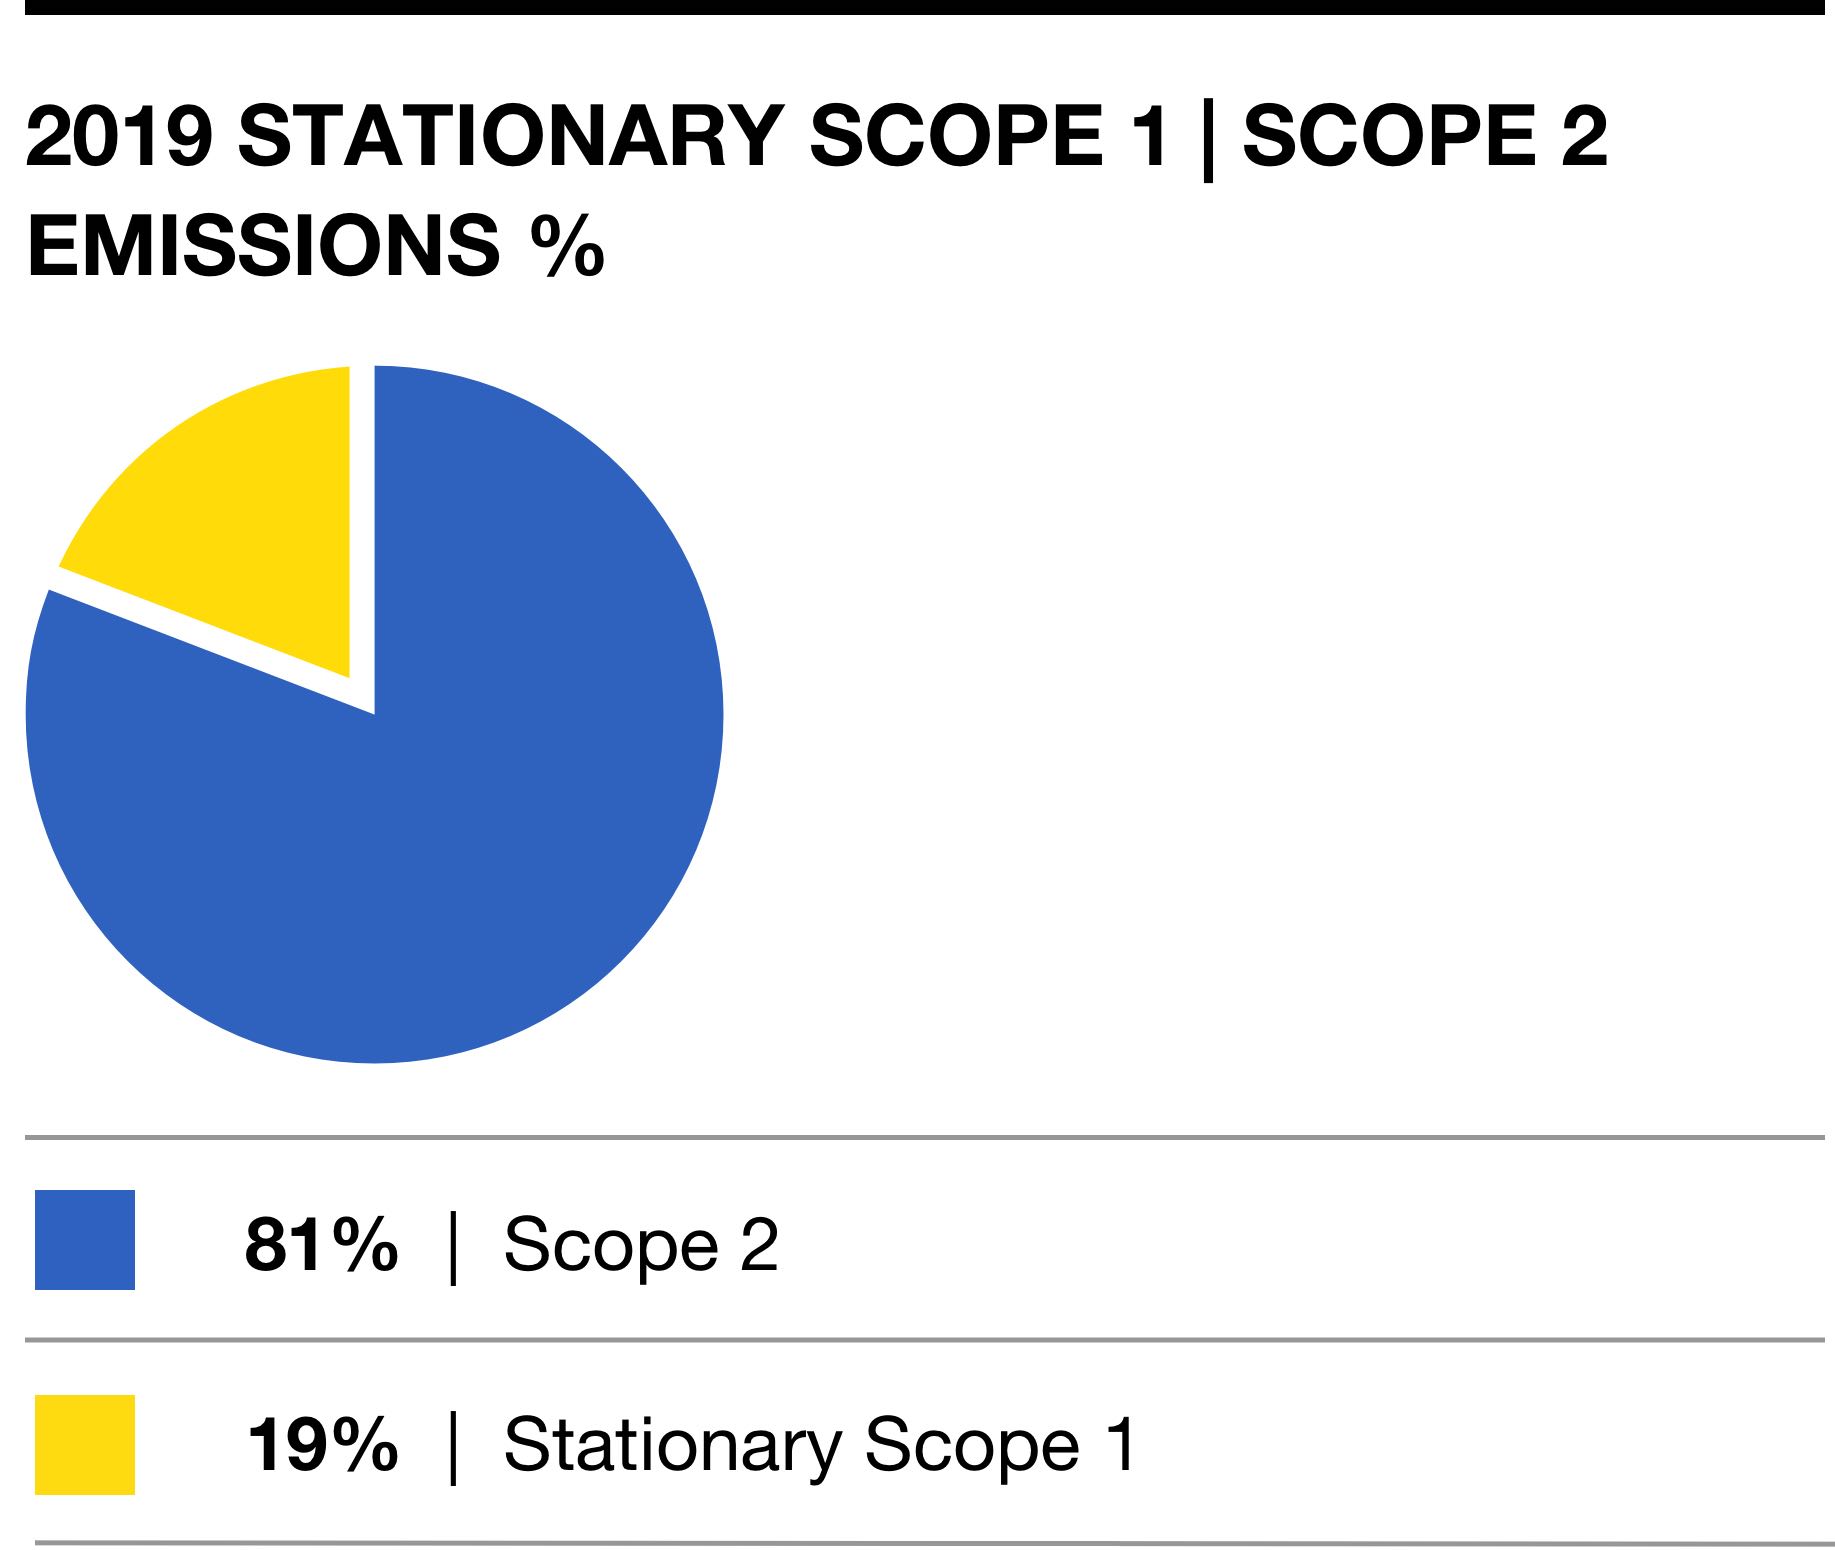Click the SCOPE 2 text in the title
The height and width of the screenshot is (1550, 1835).
click(1425, 136)
